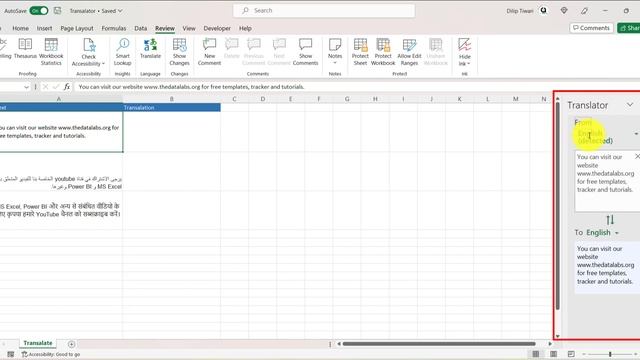This screenshot has height=360, width=640.
Task: Click the pen icon in title bar
Action: pyautogui.click(x=584, y=11)
